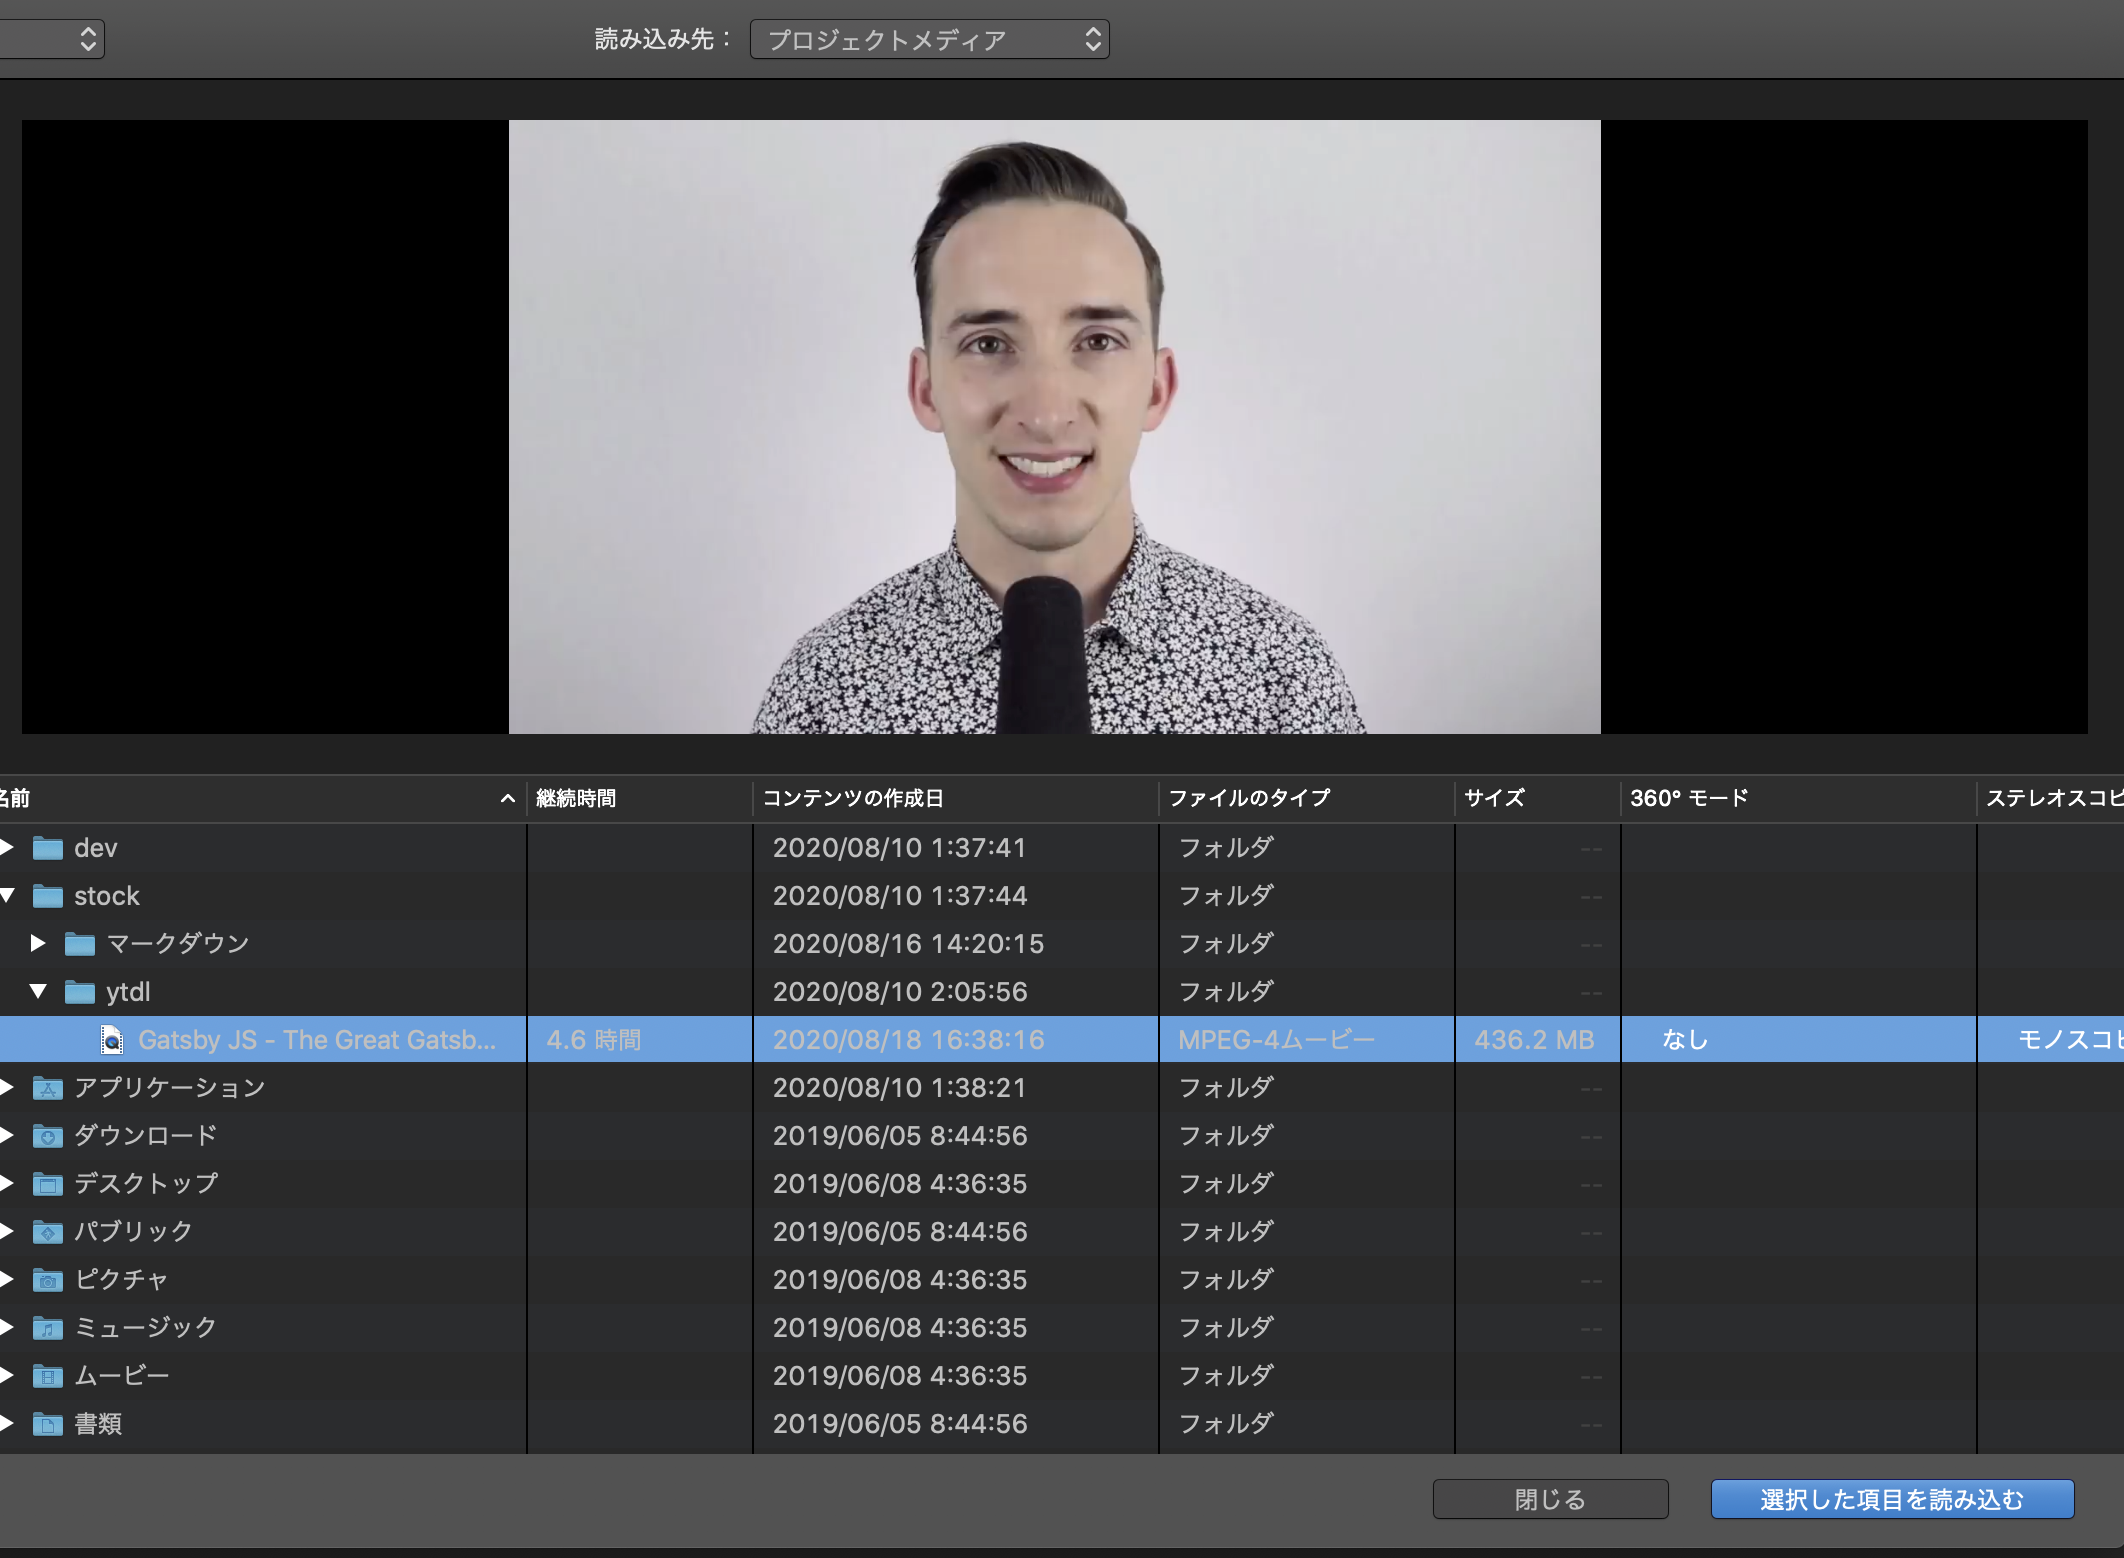Open the 読み込み先 プロジェクトメディア dropdown
Image resolution: width=2124 pixels, height=1558 pixels.
929,40
